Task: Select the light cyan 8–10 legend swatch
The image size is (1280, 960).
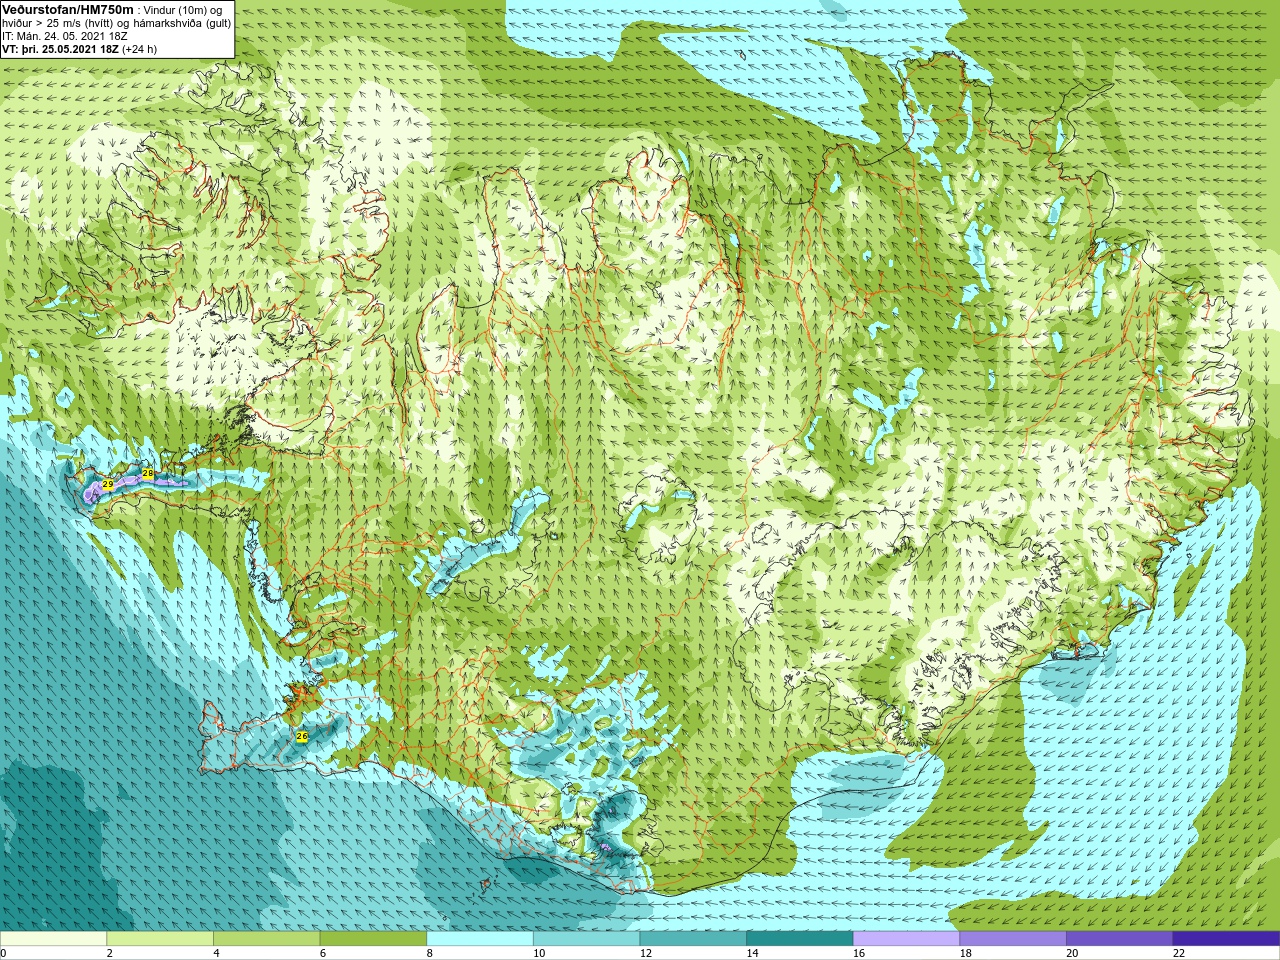Action: click(480, 939)
